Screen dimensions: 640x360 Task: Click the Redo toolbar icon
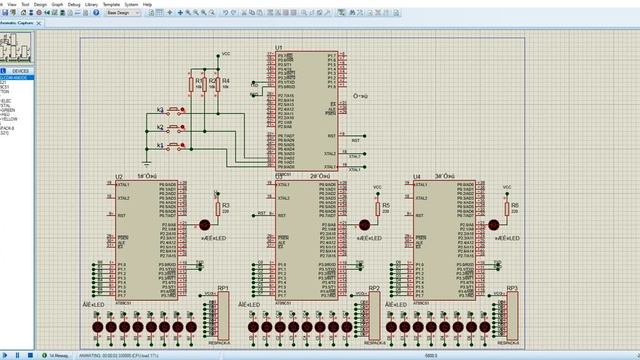pos(233,13)
